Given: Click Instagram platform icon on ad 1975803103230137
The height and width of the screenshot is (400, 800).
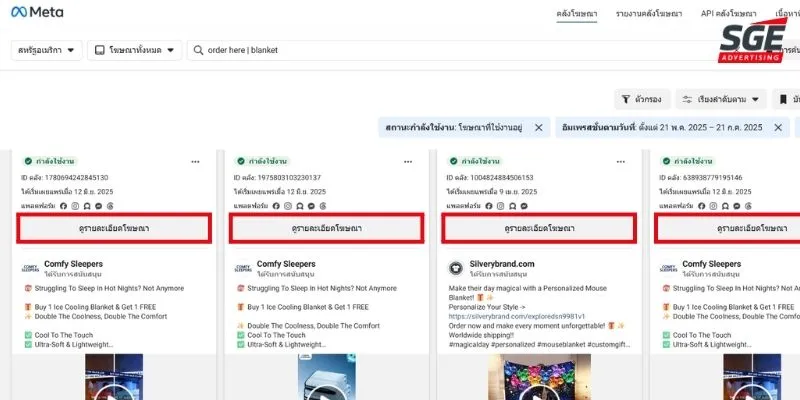Looking at the screenshot, I should coord(288,206).
